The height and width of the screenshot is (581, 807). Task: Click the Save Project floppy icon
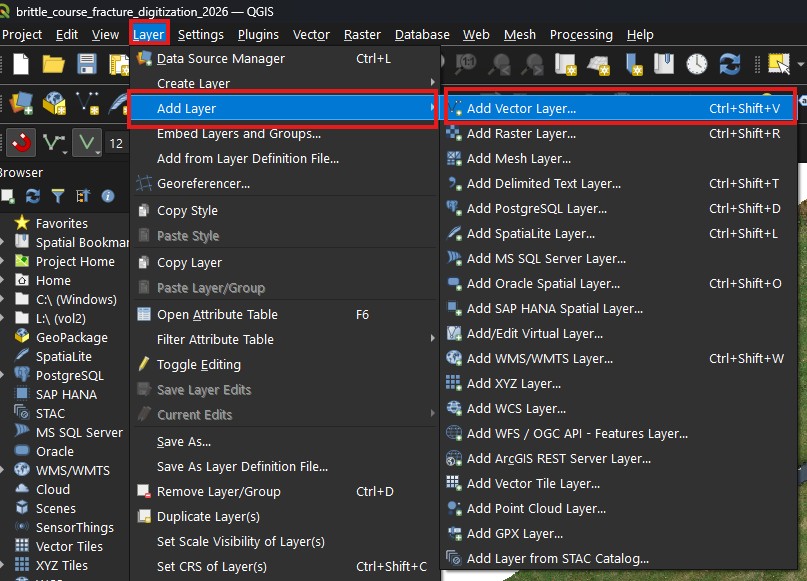[86, 64]
